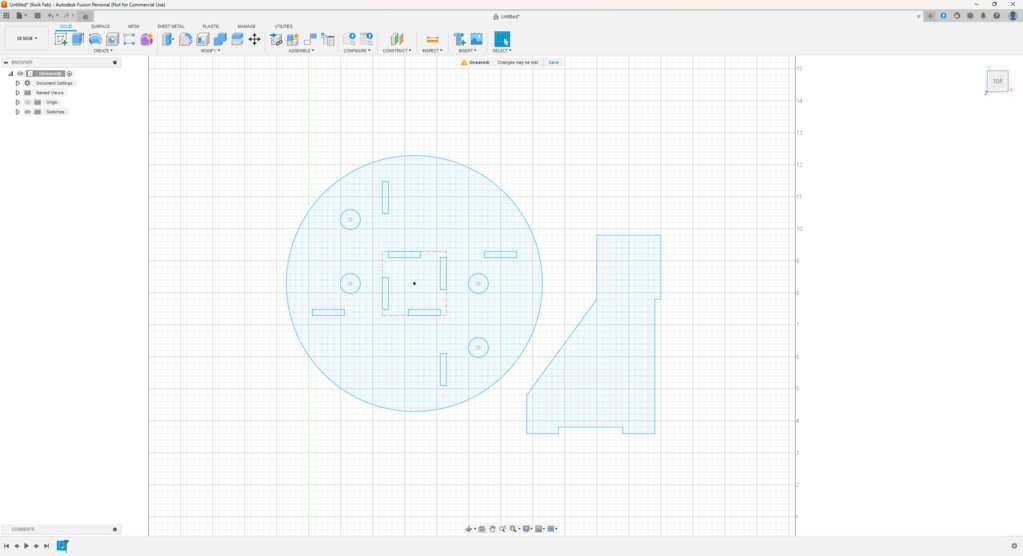
Task: Open the Construct dropdown menu
Action: pyautogui.click(x=397, y=51)
